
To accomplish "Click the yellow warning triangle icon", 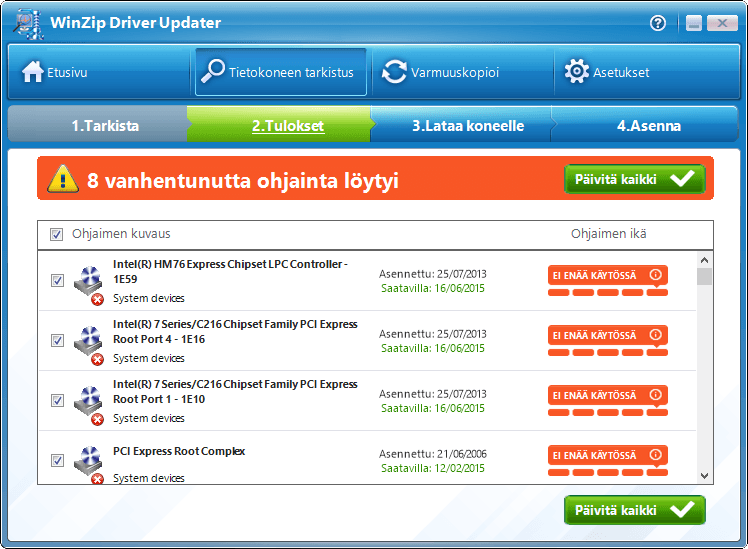I will 63,180.
